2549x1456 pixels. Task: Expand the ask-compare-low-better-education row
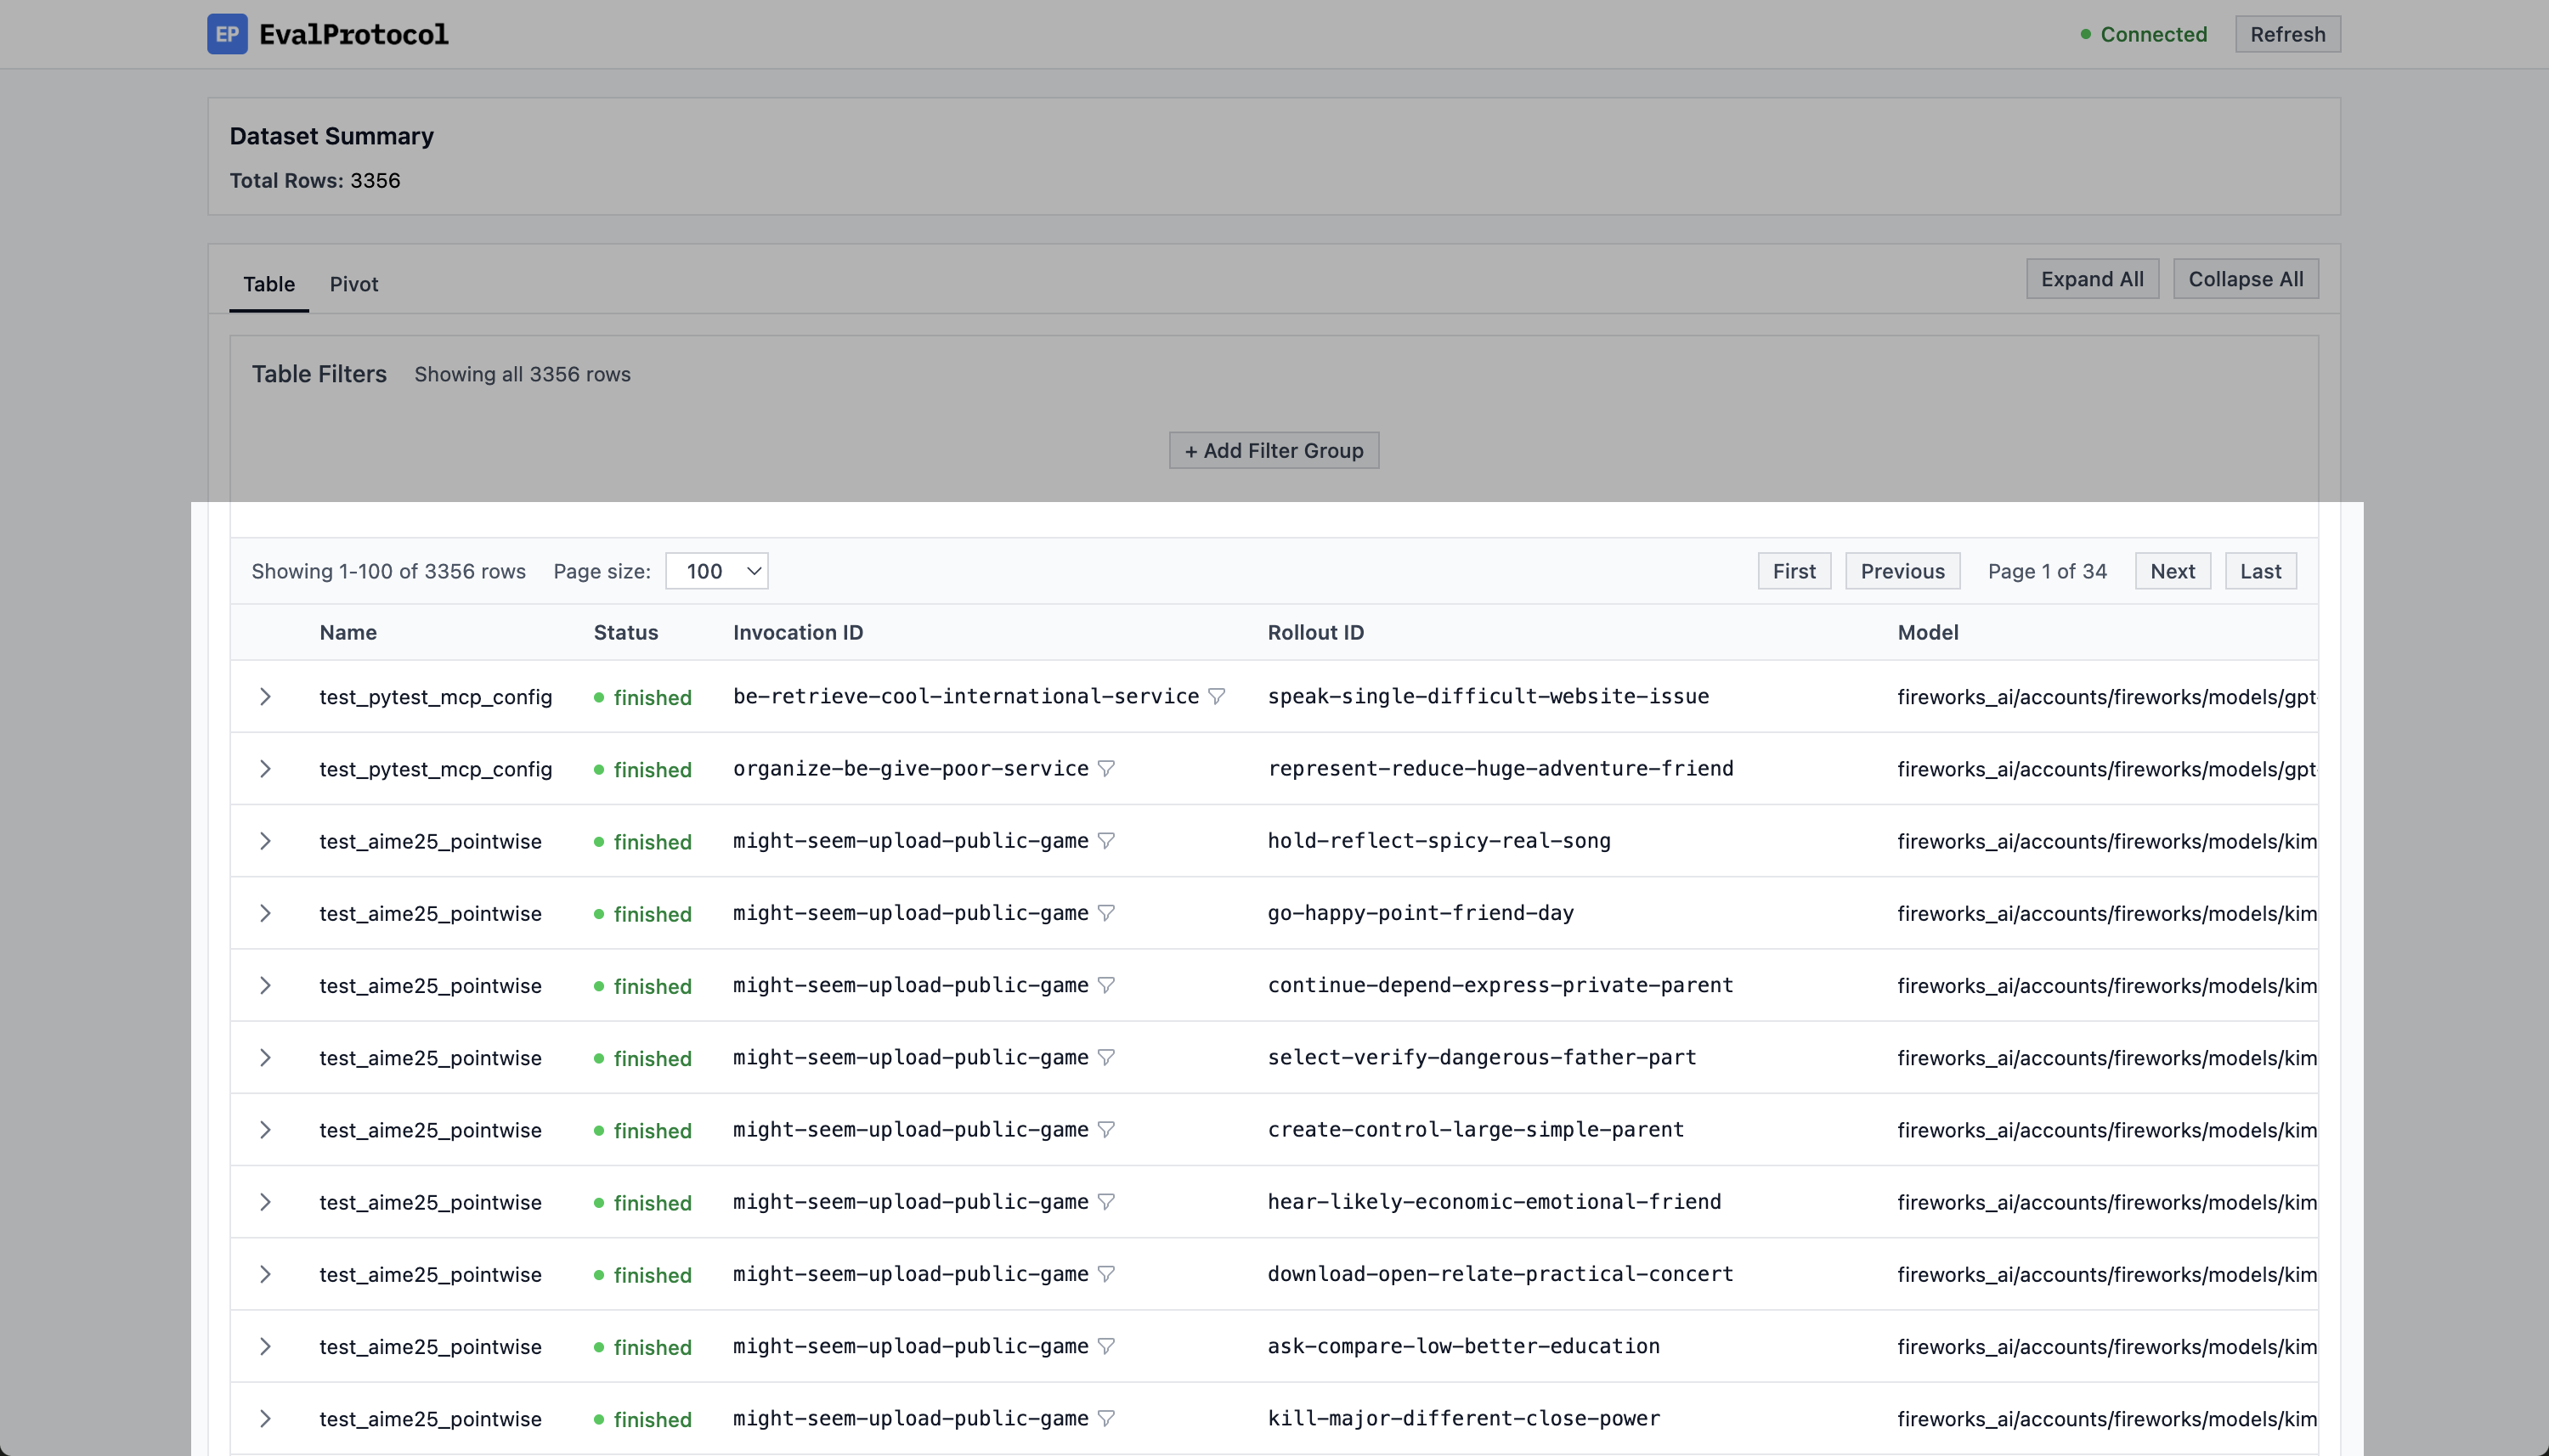pyautogui.click(x=265, y=1347)
